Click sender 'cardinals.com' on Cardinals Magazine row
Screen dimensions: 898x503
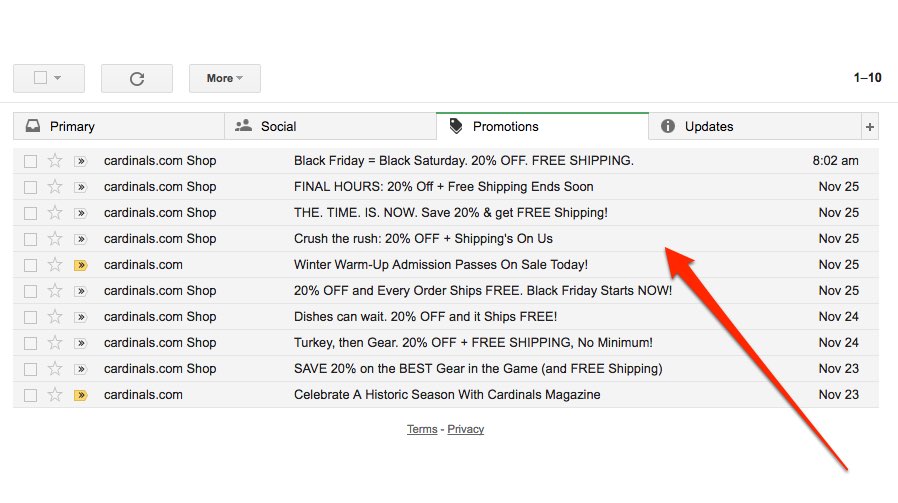143,395
